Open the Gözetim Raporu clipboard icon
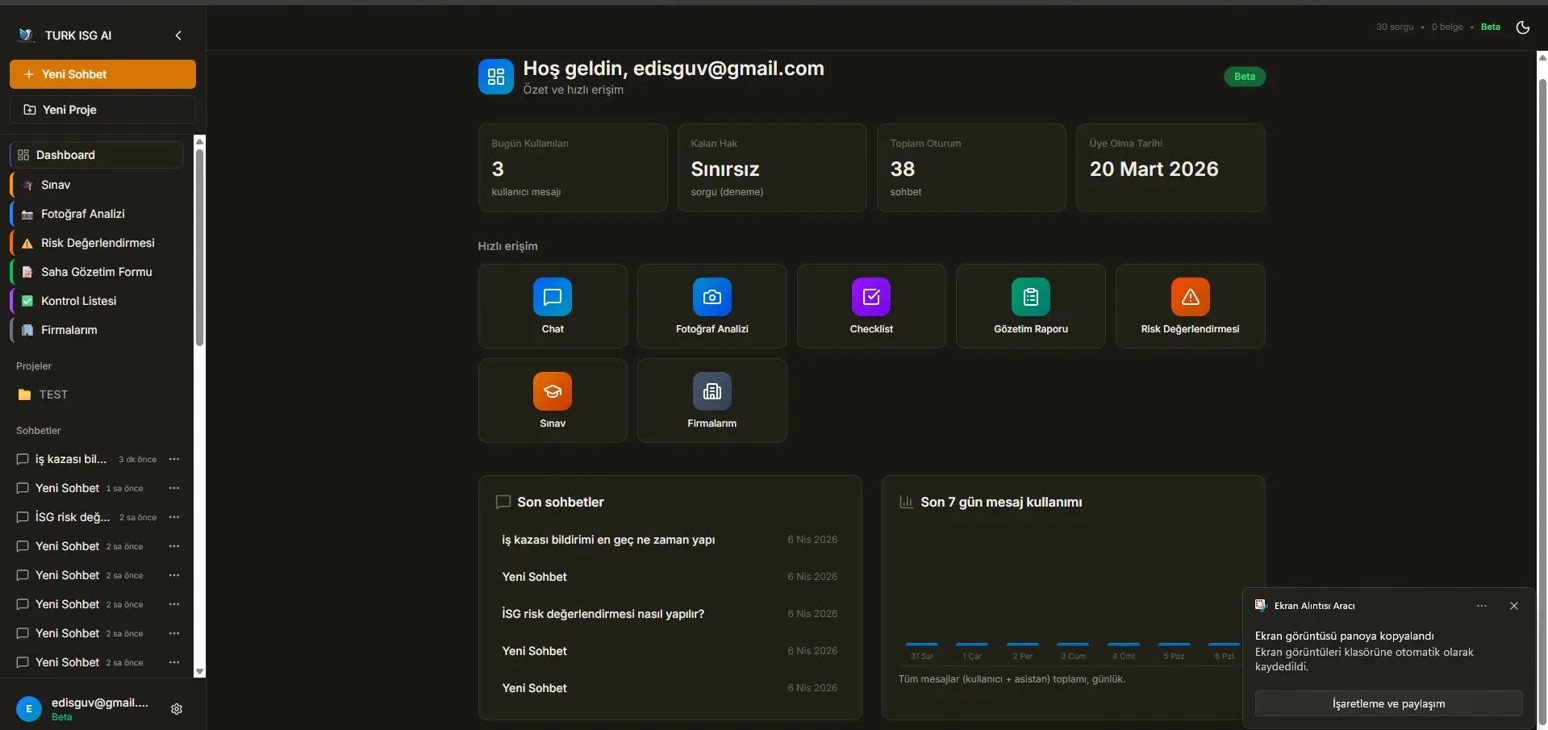Image resolution: width=1548 pixels, height=730 pixels. click(x=1030, y=297)
